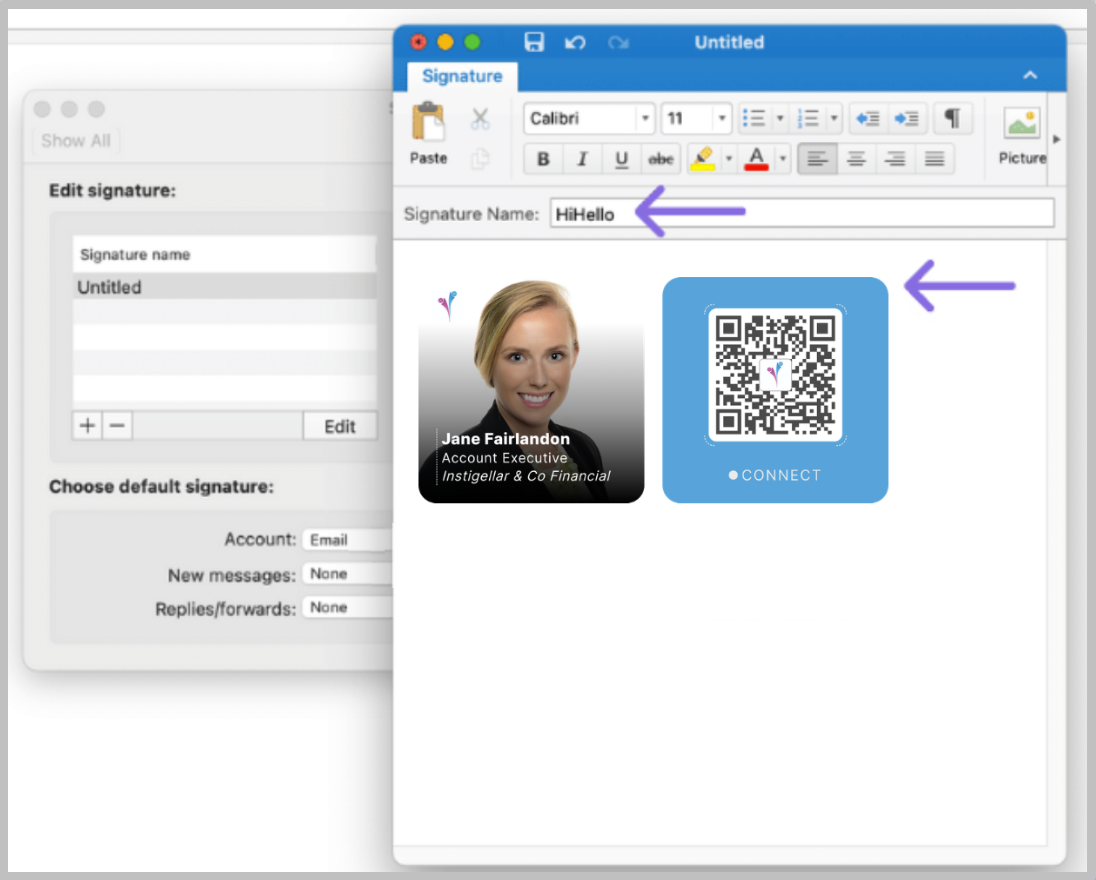The image size is (1096, 880).
Task: Collapse the ribbon with chevron
Action: click(1030, 75)
